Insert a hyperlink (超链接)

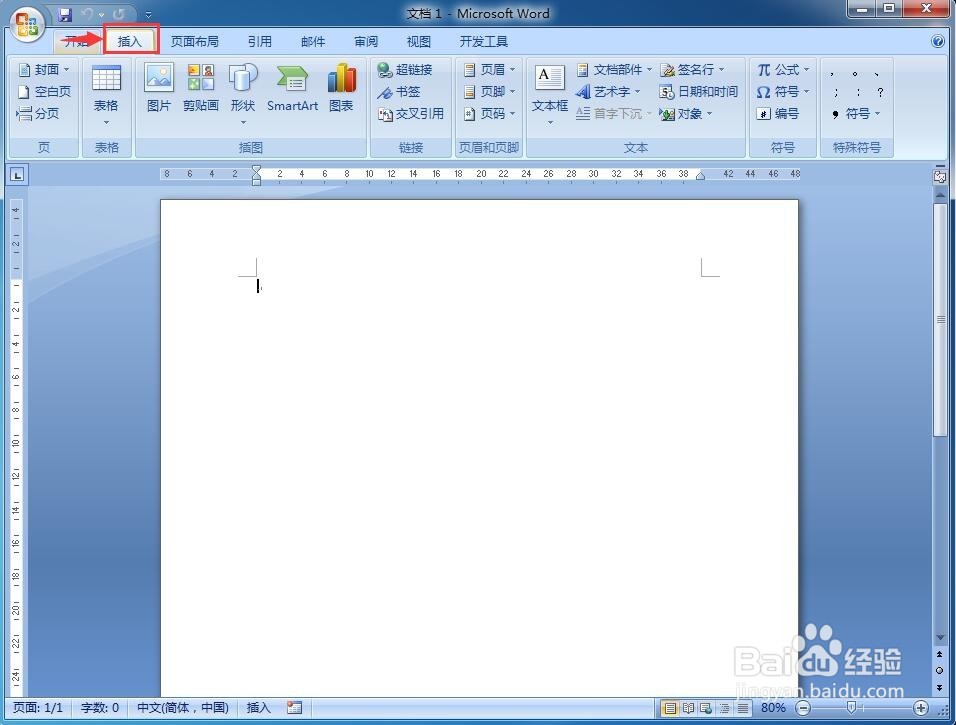tap(405, 70)
